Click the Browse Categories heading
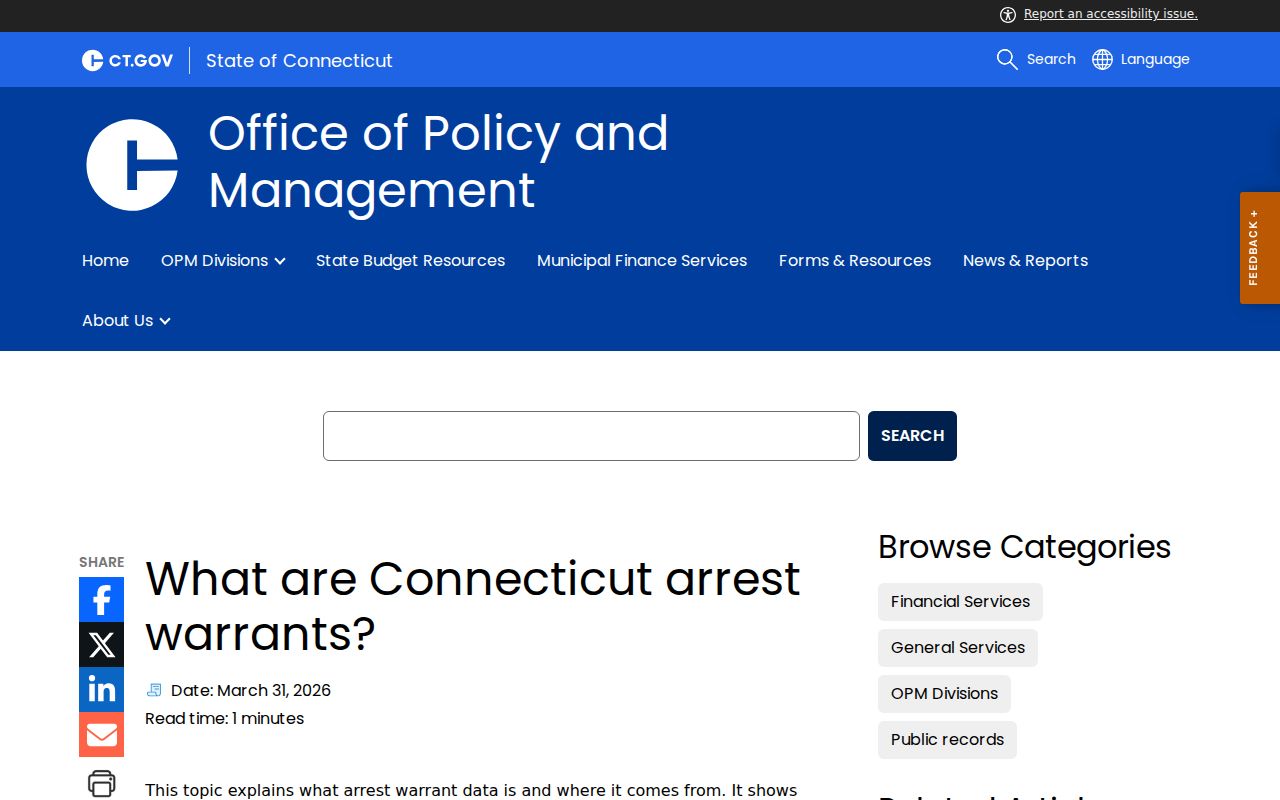 pos(1024,547)
